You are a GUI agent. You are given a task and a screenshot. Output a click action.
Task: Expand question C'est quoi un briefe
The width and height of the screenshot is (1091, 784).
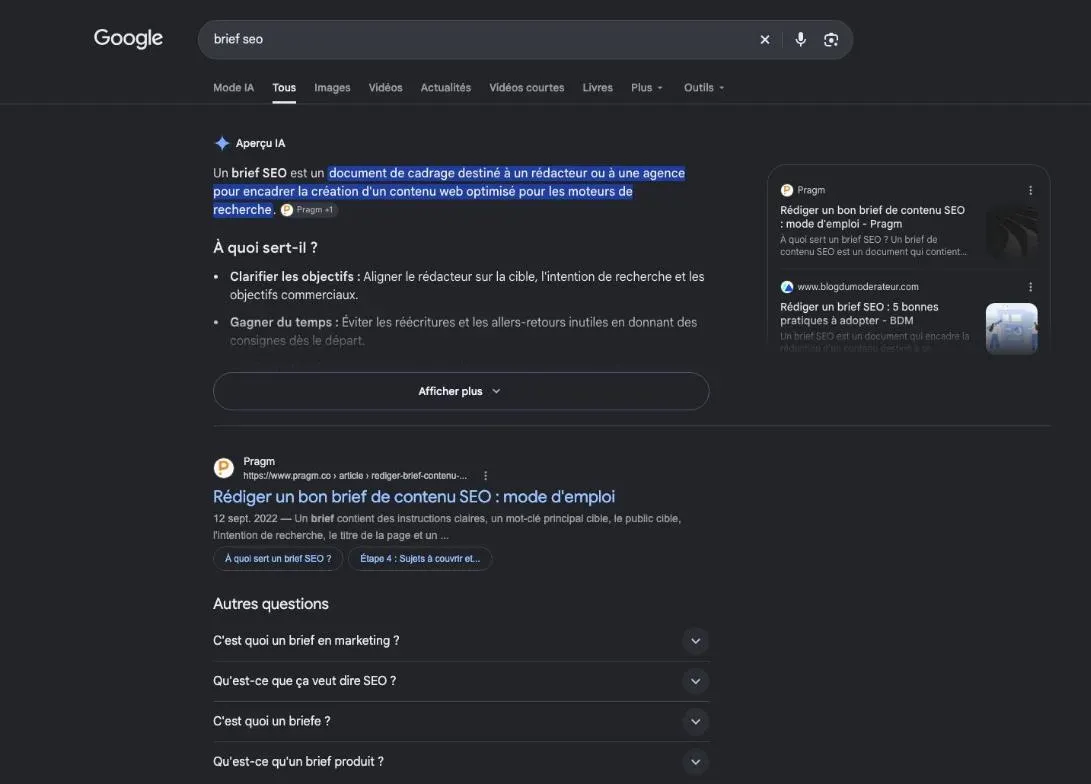[461, 721]
